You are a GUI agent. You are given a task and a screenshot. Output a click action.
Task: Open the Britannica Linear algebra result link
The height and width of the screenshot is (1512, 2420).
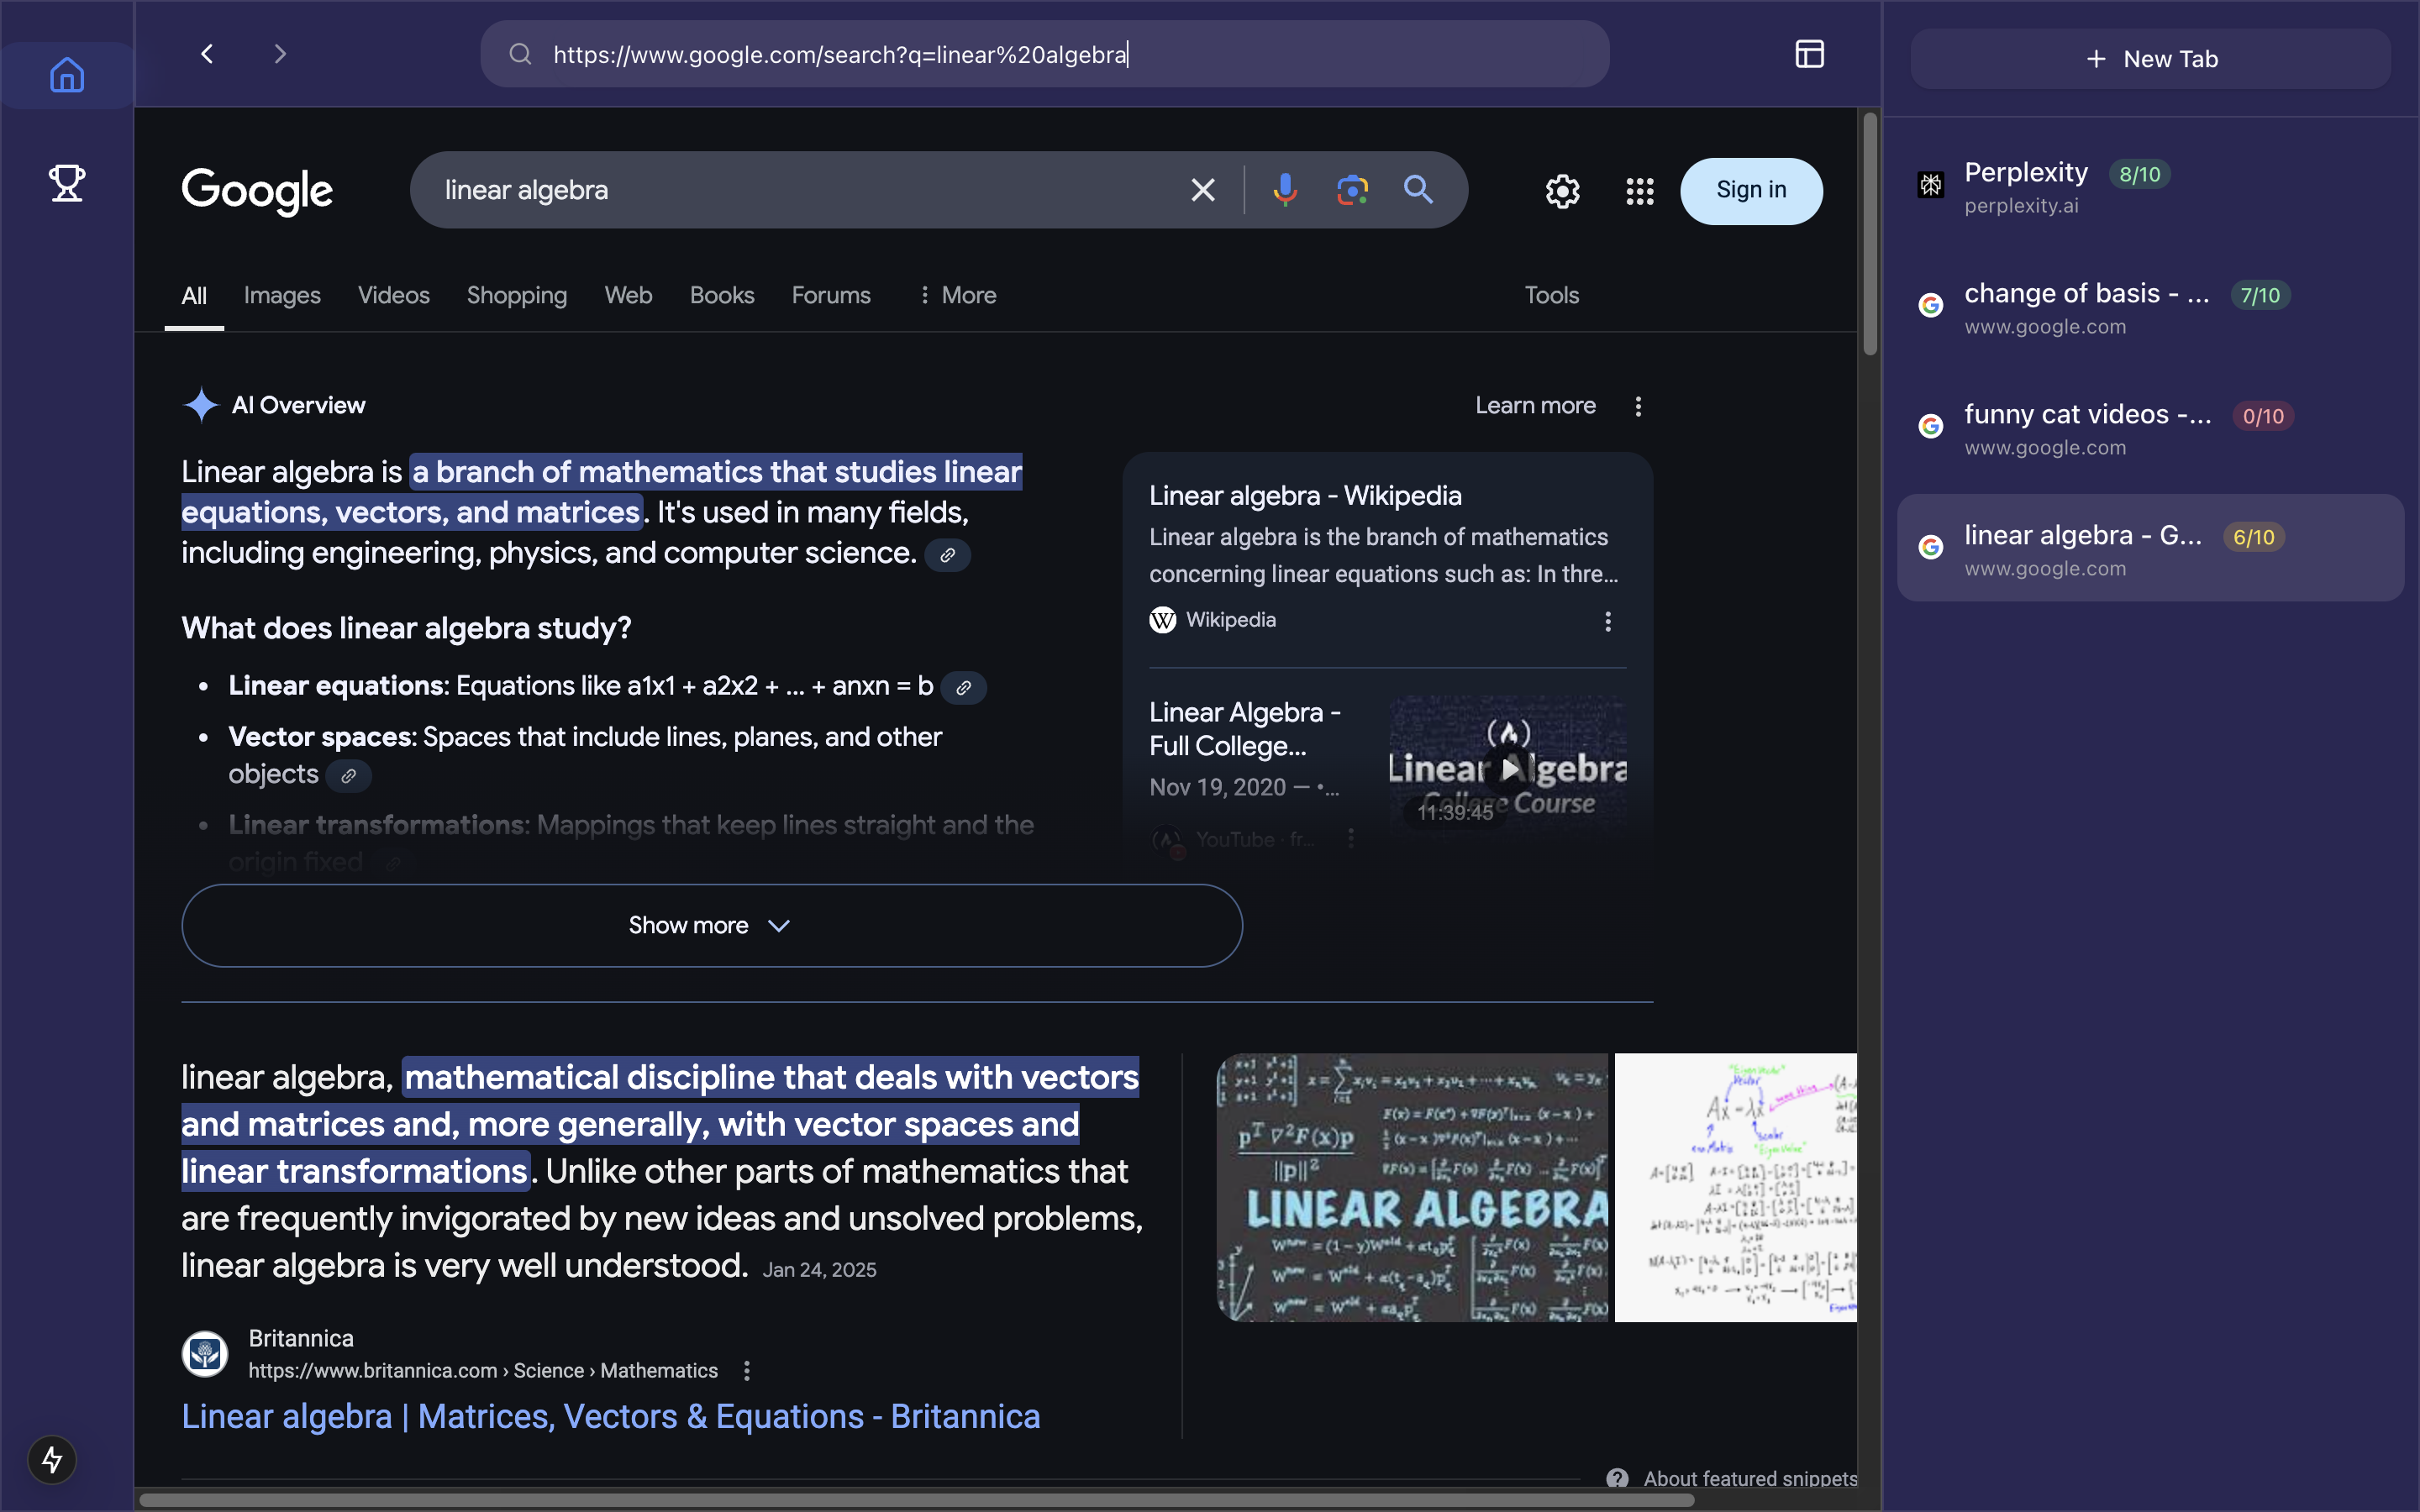coord(610,1416)
